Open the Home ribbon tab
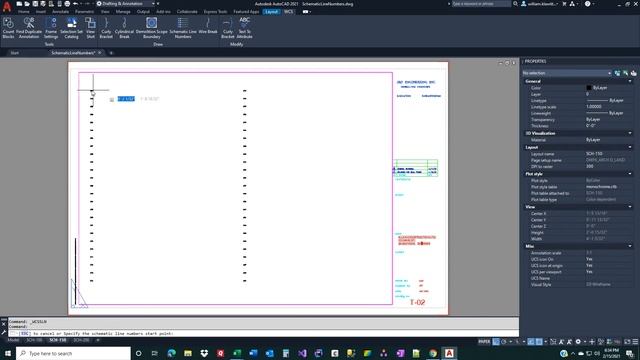This screenshot has width=640, height=360. coord(24,12)
